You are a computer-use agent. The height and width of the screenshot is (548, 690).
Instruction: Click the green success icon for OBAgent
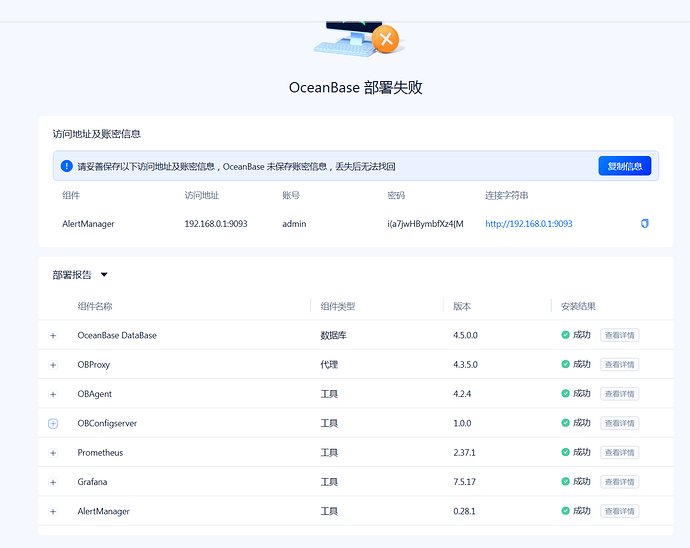565,394
